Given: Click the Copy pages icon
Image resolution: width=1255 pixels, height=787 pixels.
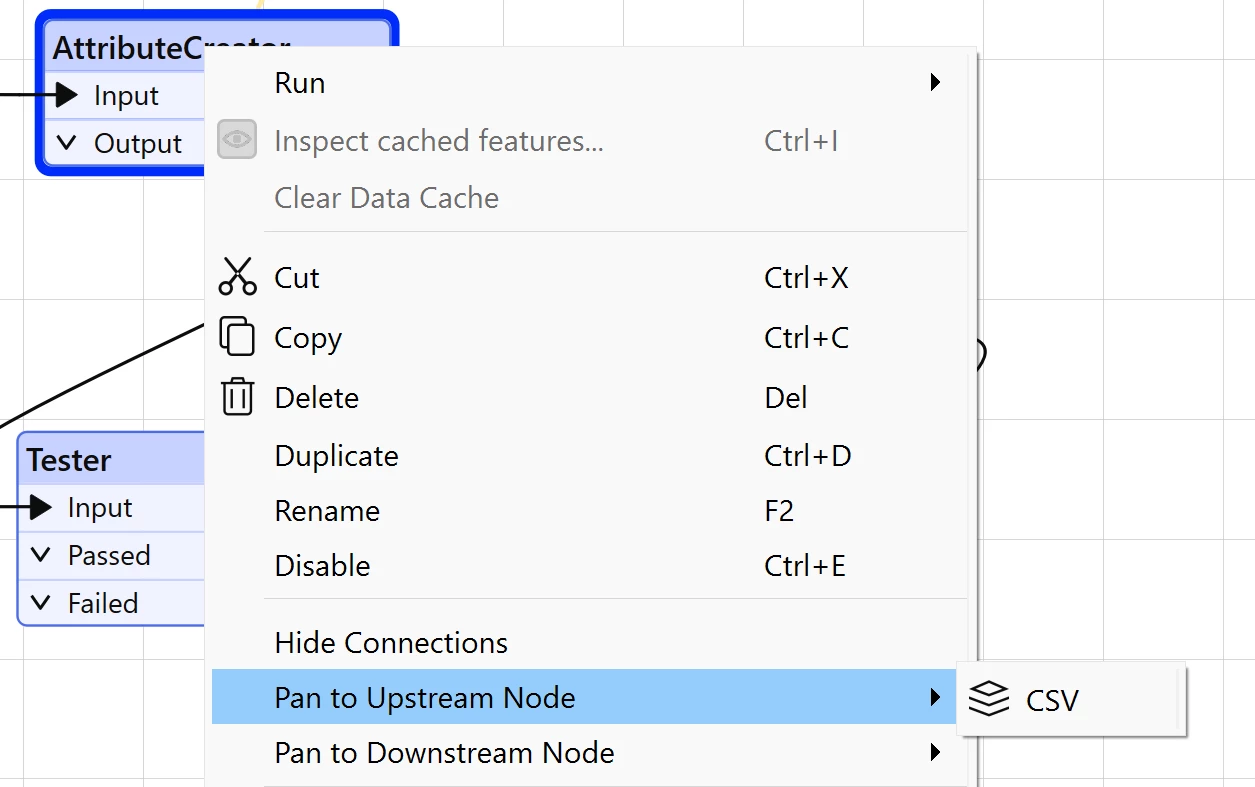Looking at the screenshot, I should click(x=237, y=337).
